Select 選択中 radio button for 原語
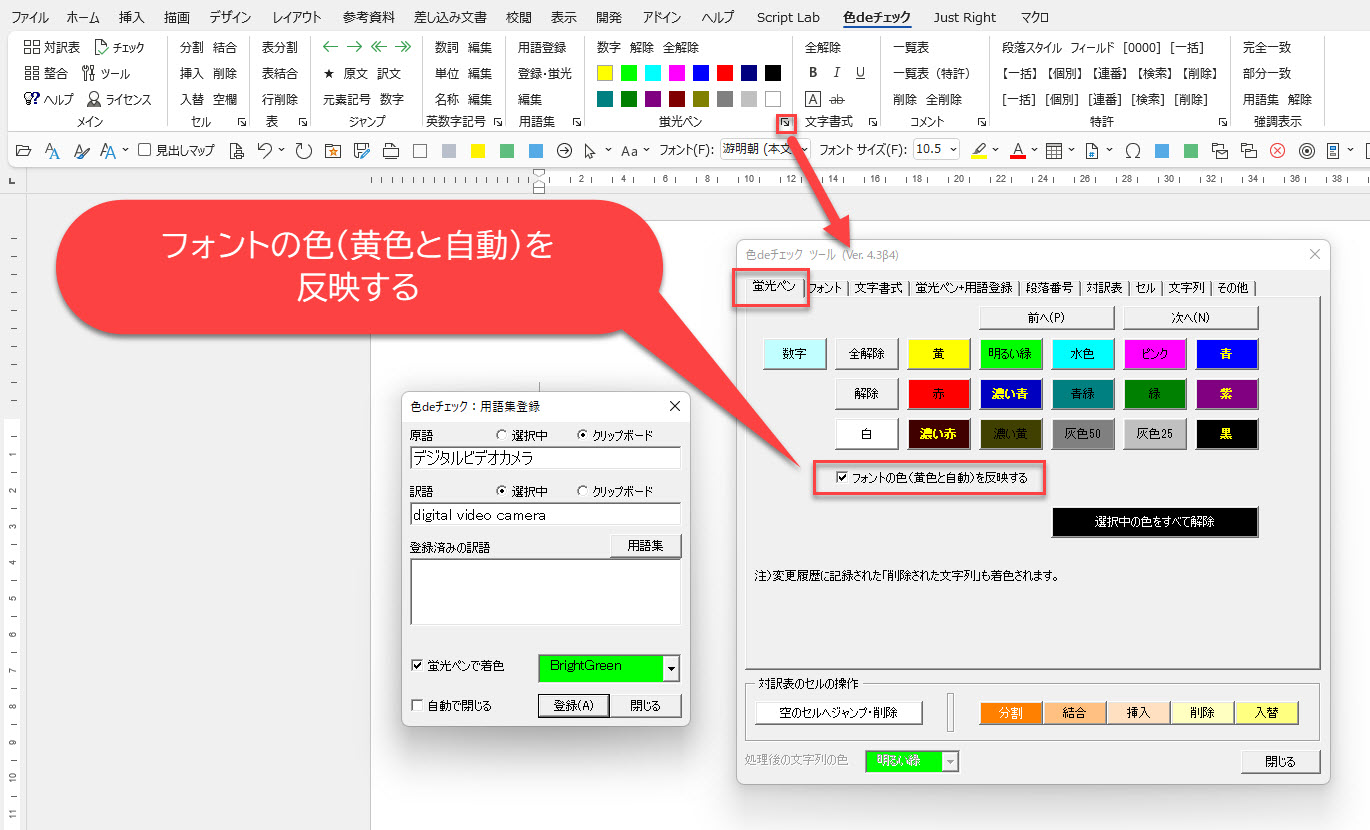The image size is (1370, 830). (502, 435)
